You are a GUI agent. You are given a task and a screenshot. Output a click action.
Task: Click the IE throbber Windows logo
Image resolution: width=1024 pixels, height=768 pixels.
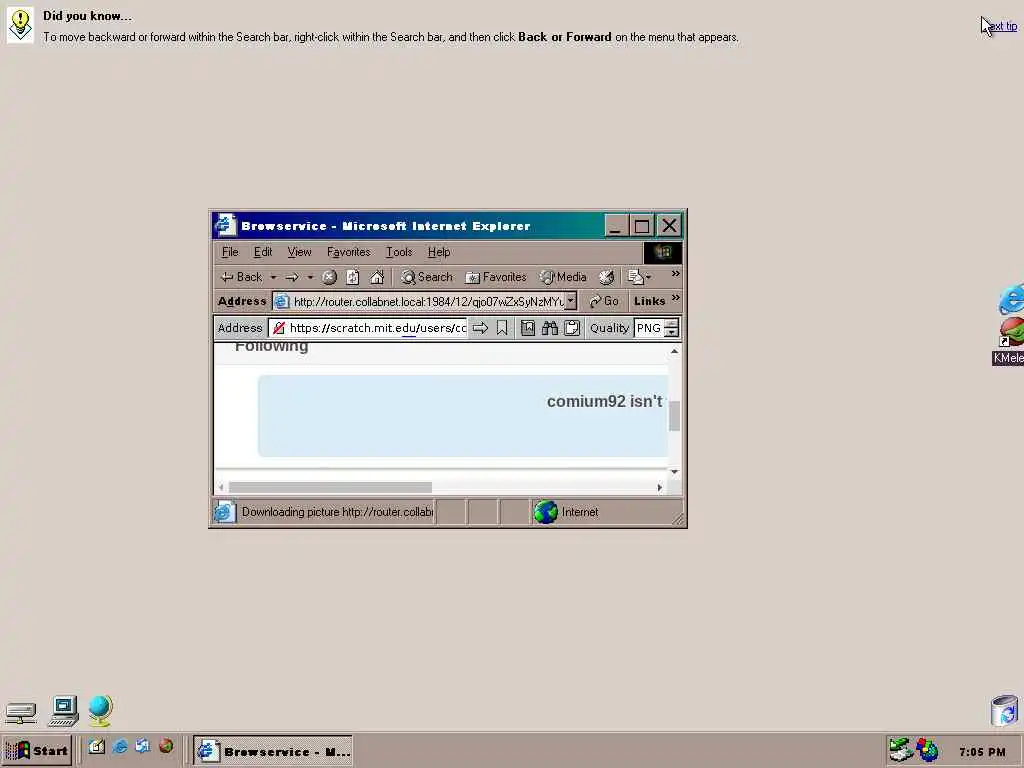pos(663,252)
